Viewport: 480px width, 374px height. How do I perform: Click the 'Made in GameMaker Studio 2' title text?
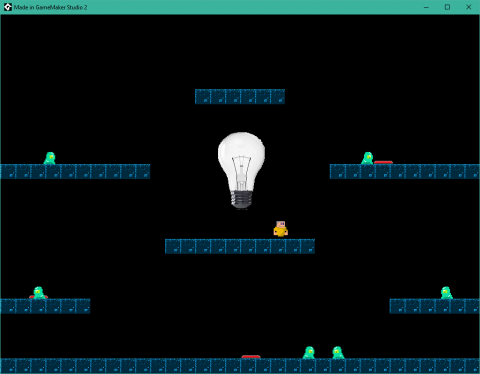(x=50, y=7)
